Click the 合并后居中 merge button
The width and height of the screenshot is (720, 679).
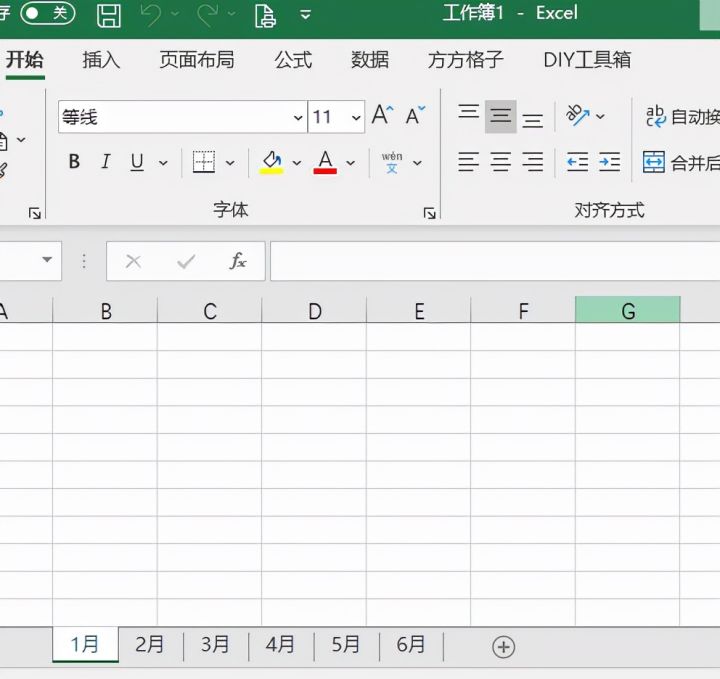(x=681, y=163)
